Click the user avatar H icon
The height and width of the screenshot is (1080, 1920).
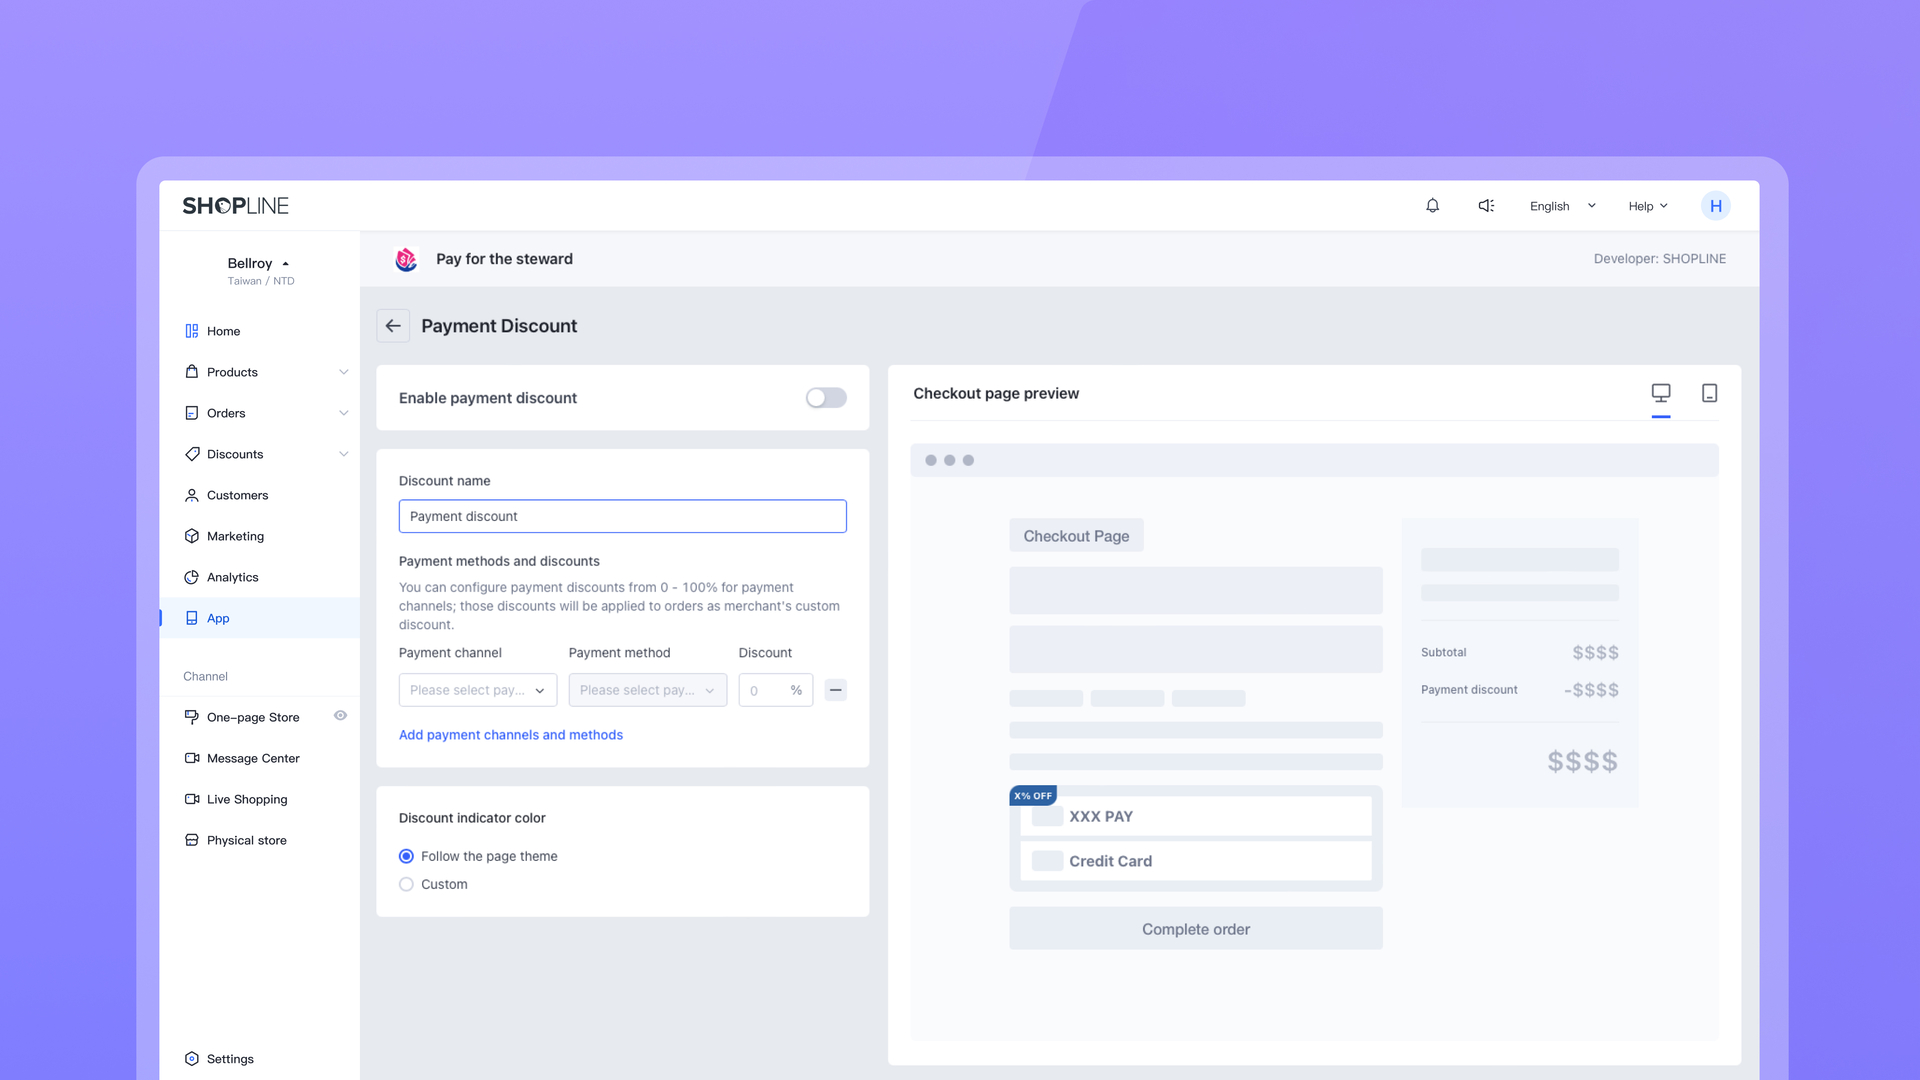coord(1715,206)
